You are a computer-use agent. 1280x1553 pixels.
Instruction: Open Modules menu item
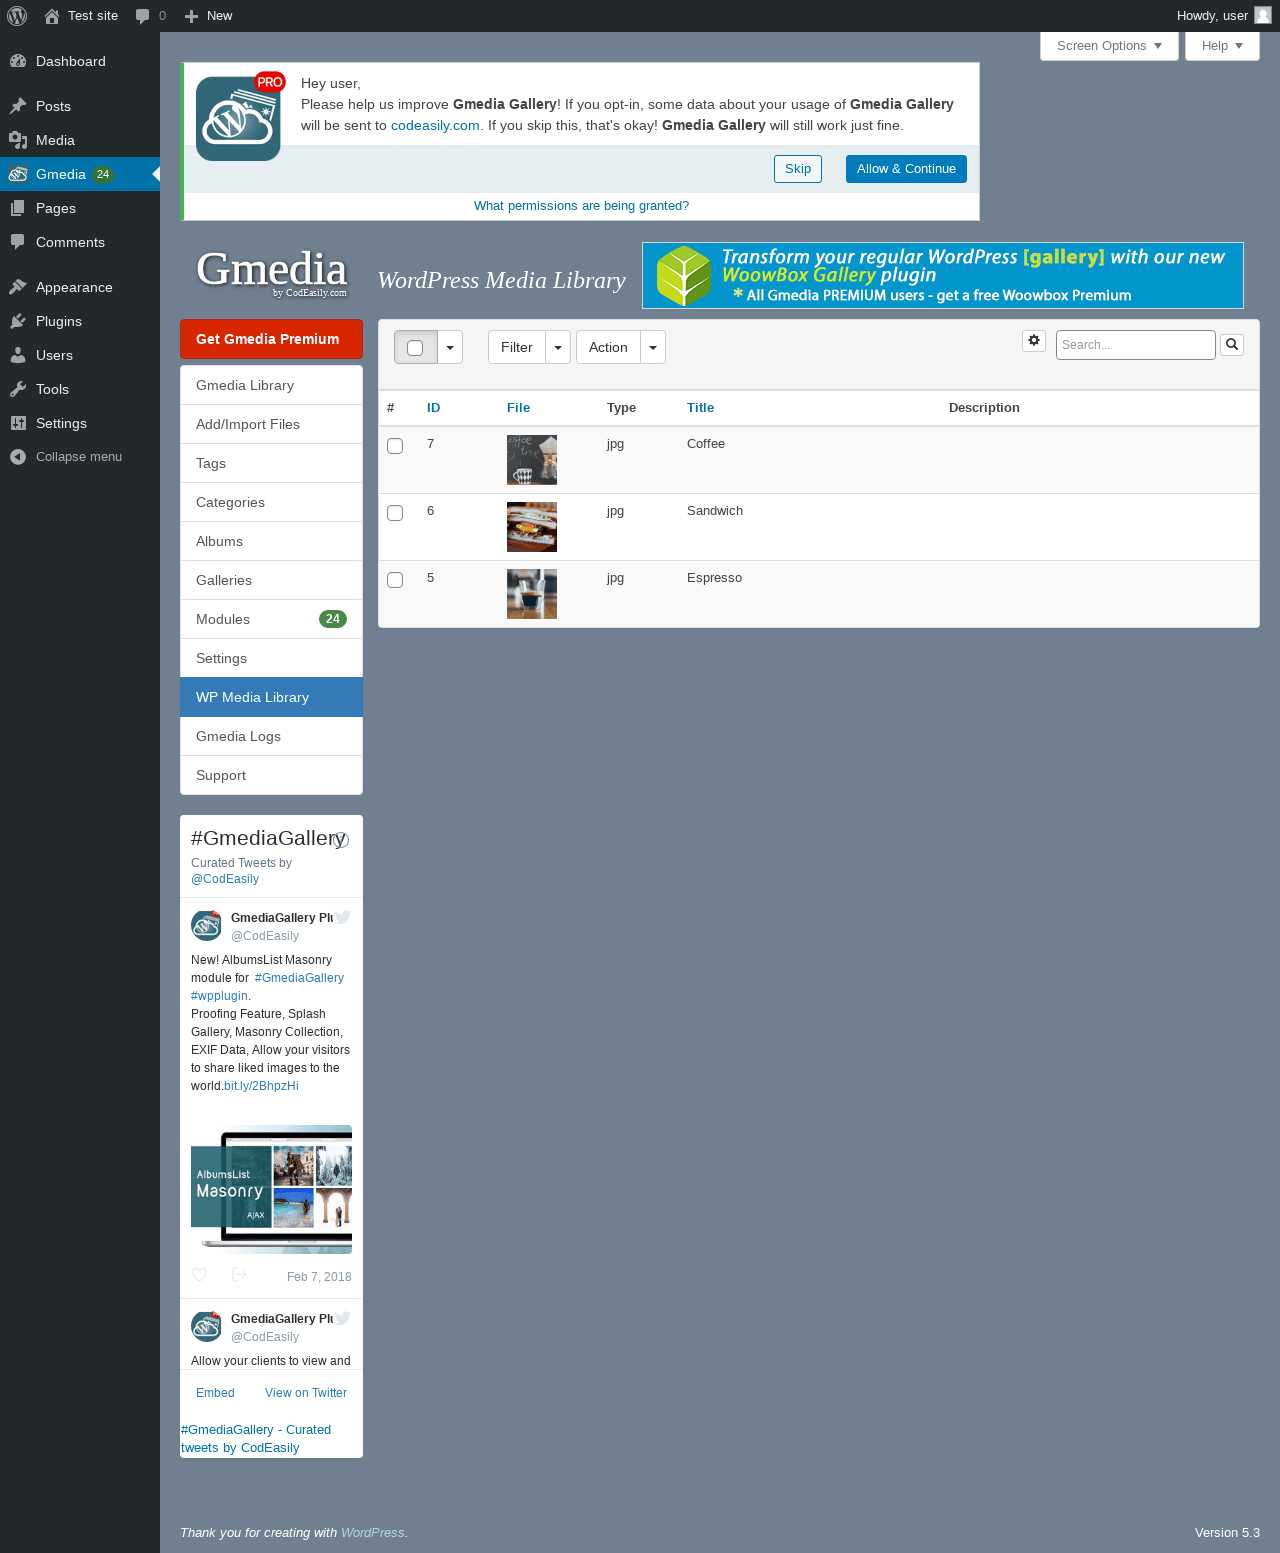pos(271,619)
